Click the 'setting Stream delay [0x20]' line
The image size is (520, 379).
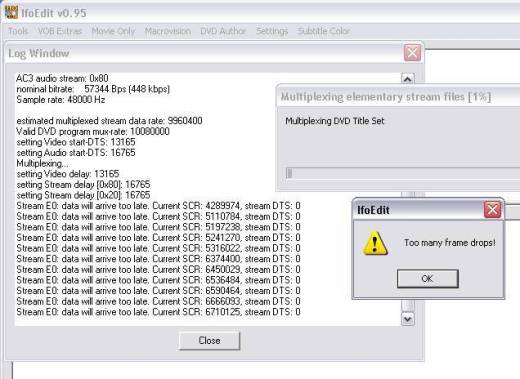coord(83,195)
